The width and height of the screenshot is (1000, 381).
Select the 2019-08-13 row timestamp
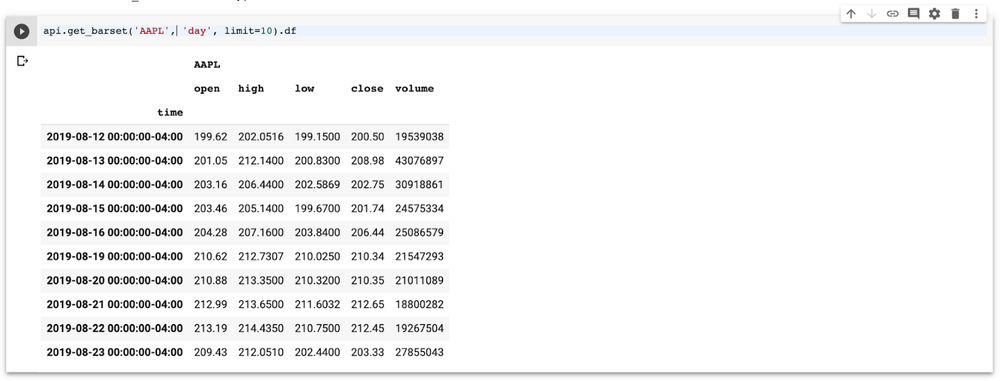(x=115, y=160)
